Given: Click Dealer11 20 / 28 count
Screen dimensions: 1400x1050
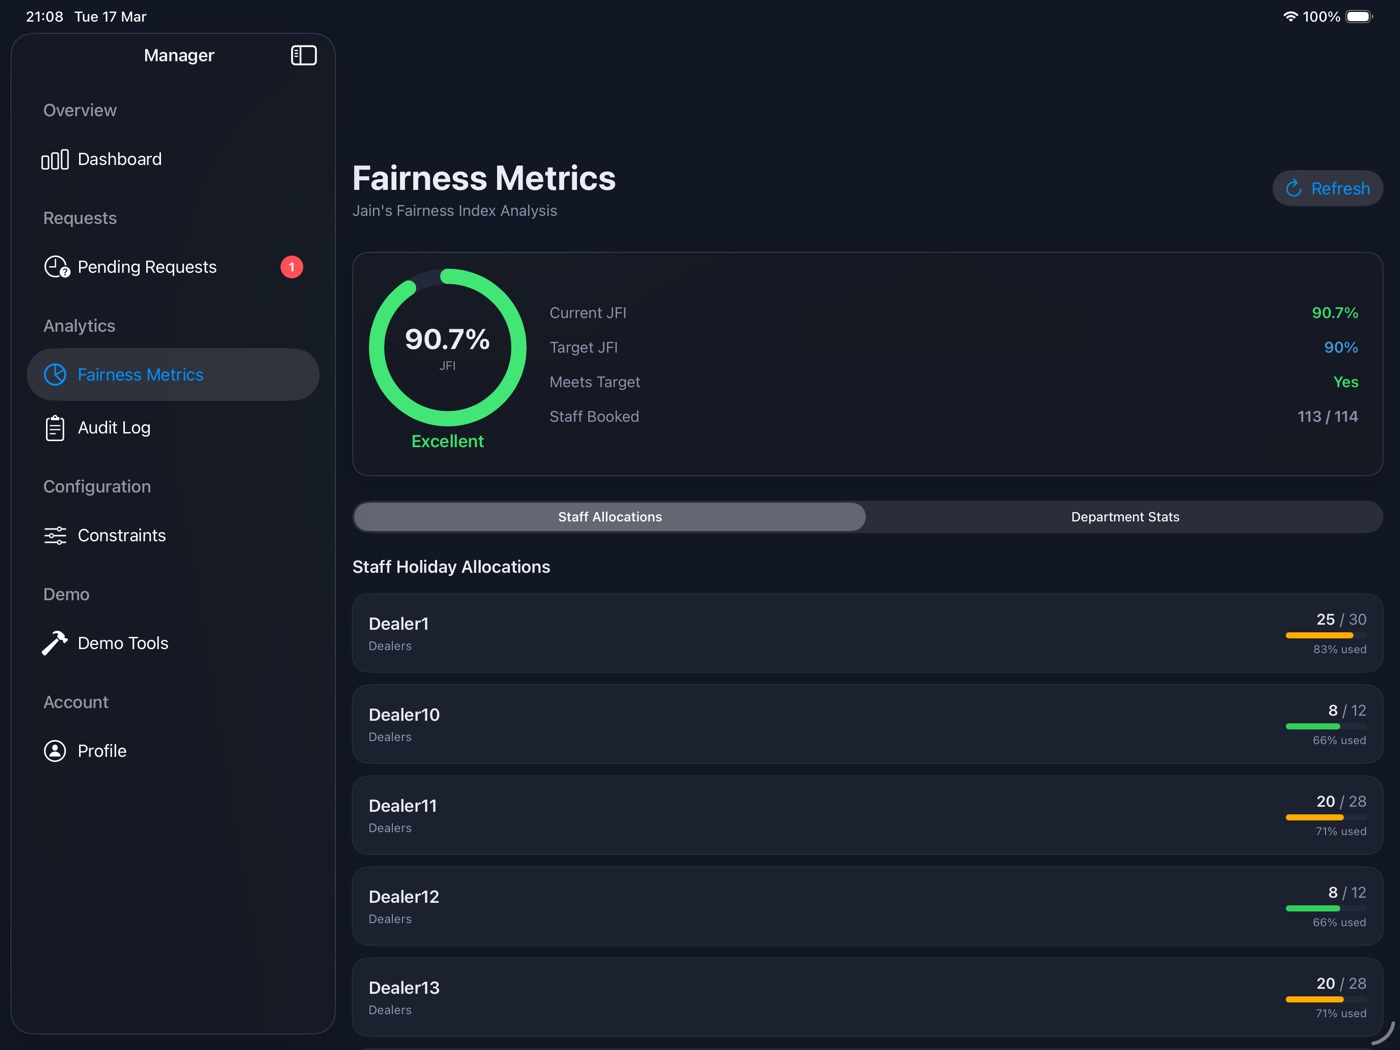Looking at the screenshot, I should [1341, 802].
